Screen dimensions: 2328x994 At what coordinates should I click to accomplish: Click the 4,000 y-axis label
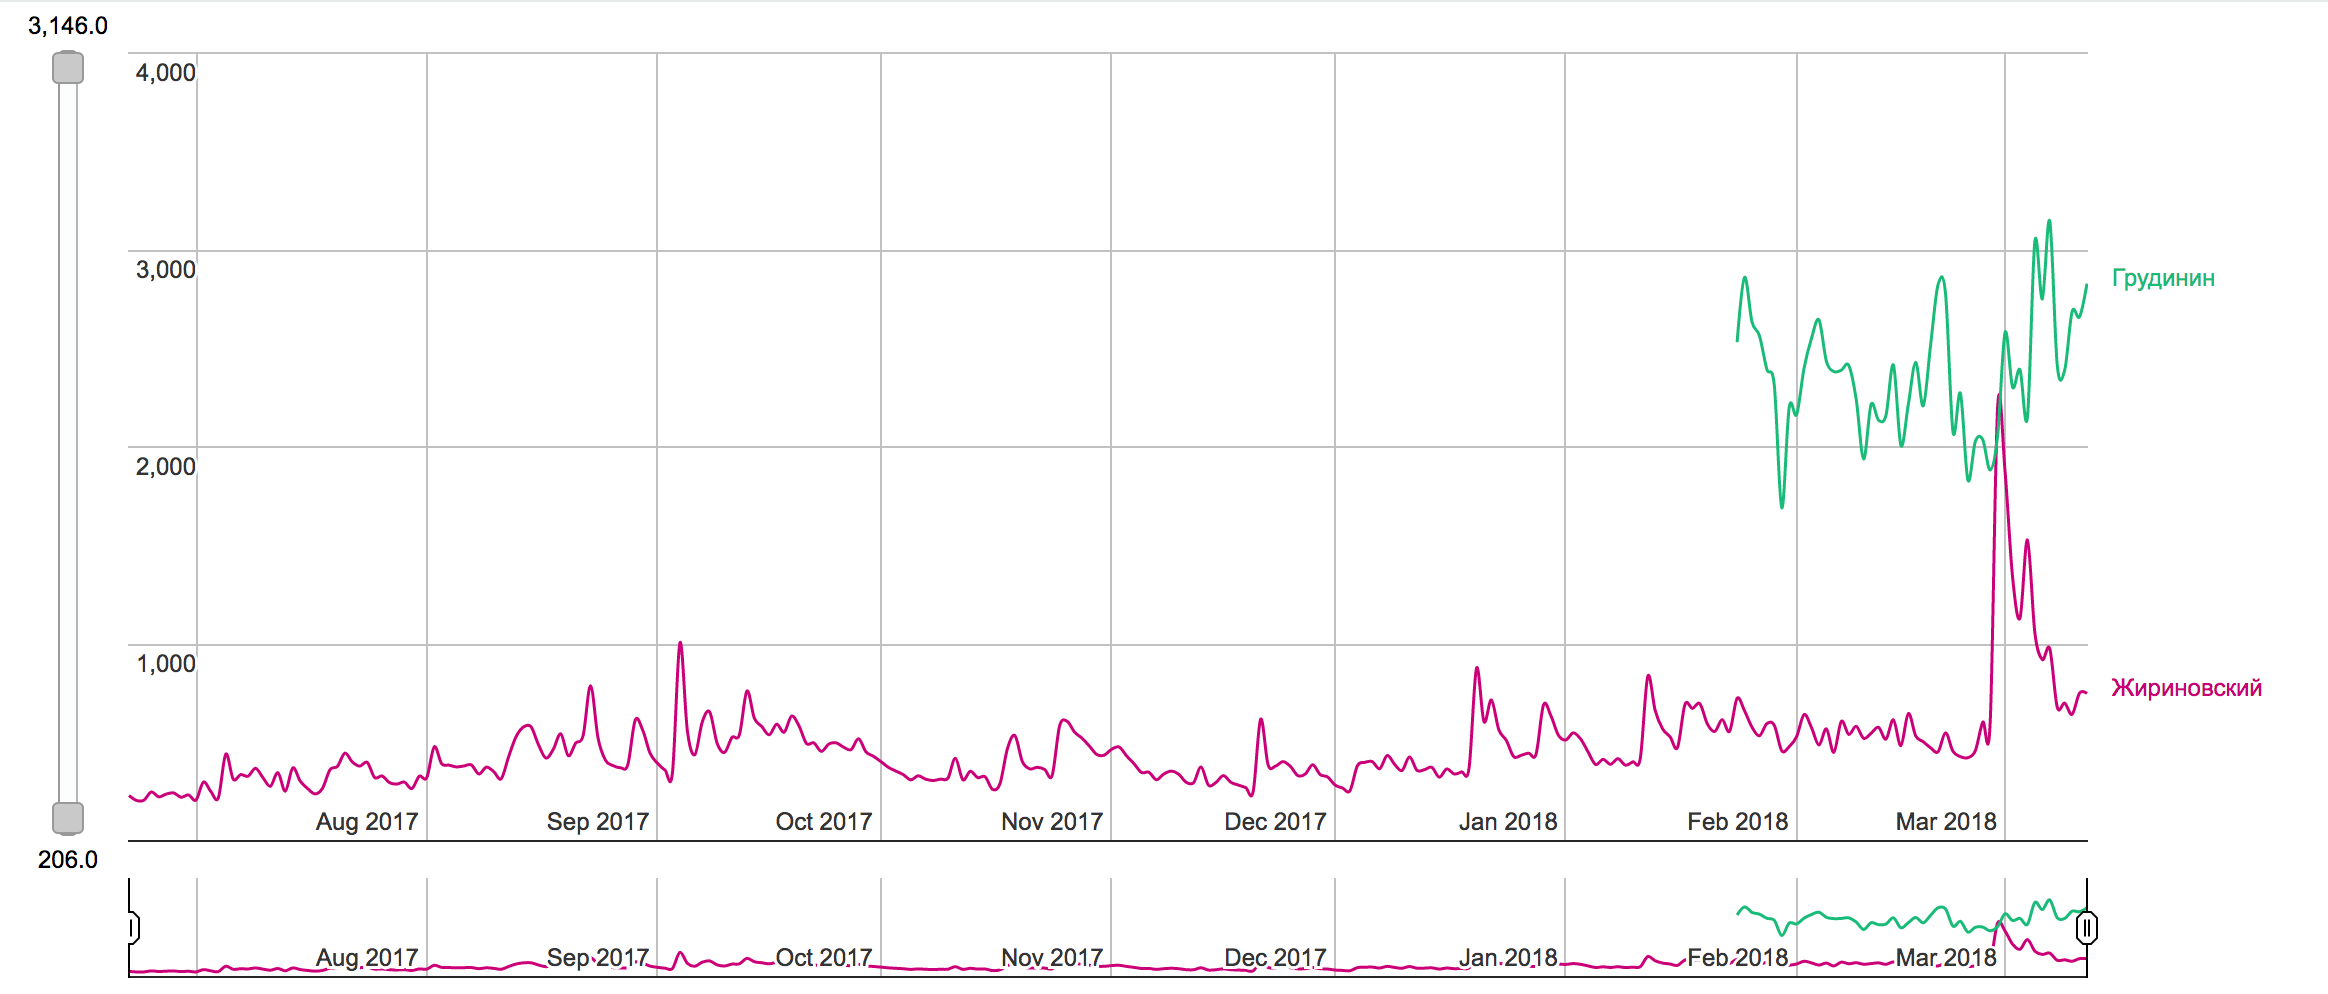coord(166,72)
